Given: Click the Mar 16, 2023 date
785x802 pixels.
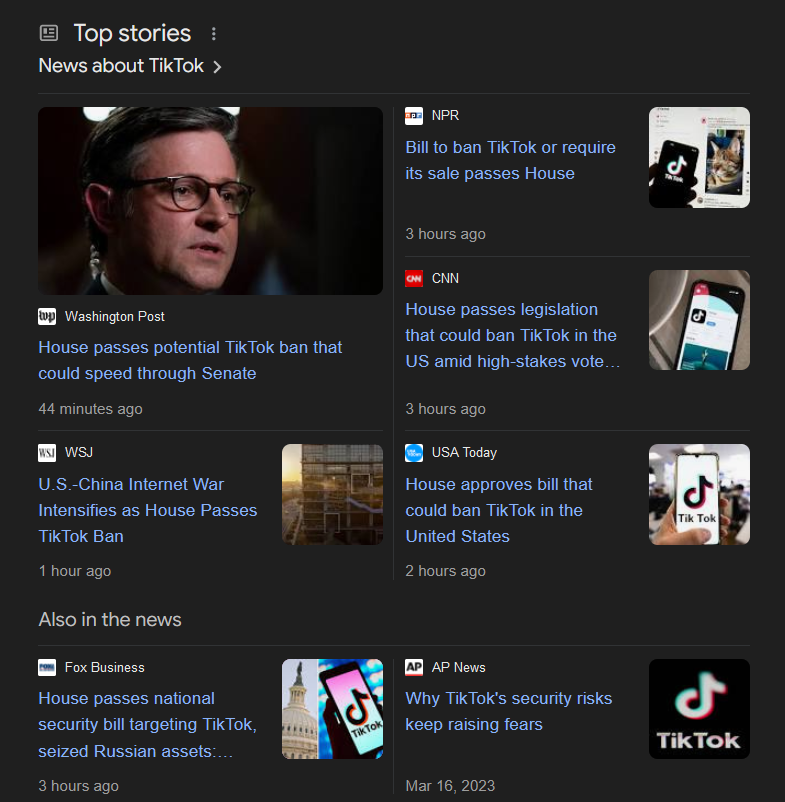Looking at the screenshot, I should [x=450, y=786].
